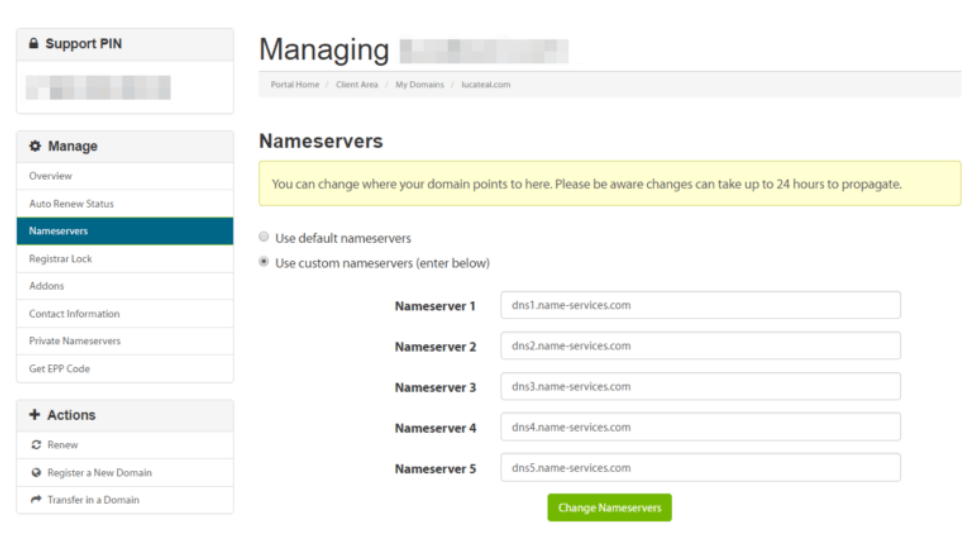Open Addons sidebar item
Screen dimensions: 974x539
coord(125,286)
